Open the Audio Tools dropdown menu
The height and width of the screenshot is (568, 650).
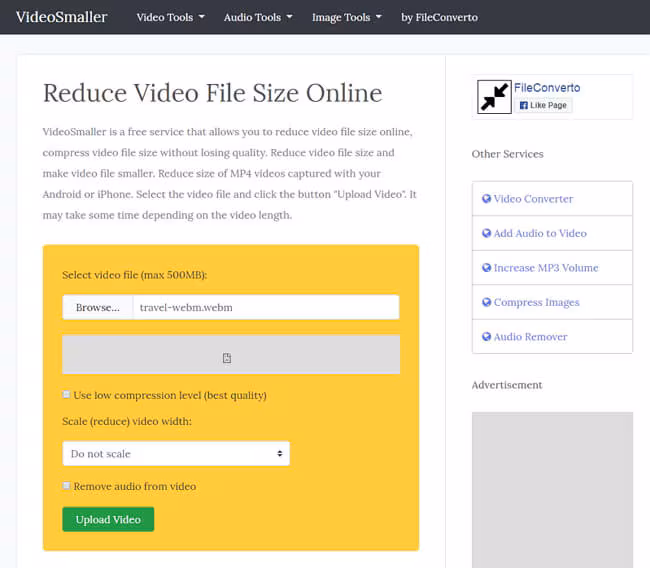click(x=258, y=17)
